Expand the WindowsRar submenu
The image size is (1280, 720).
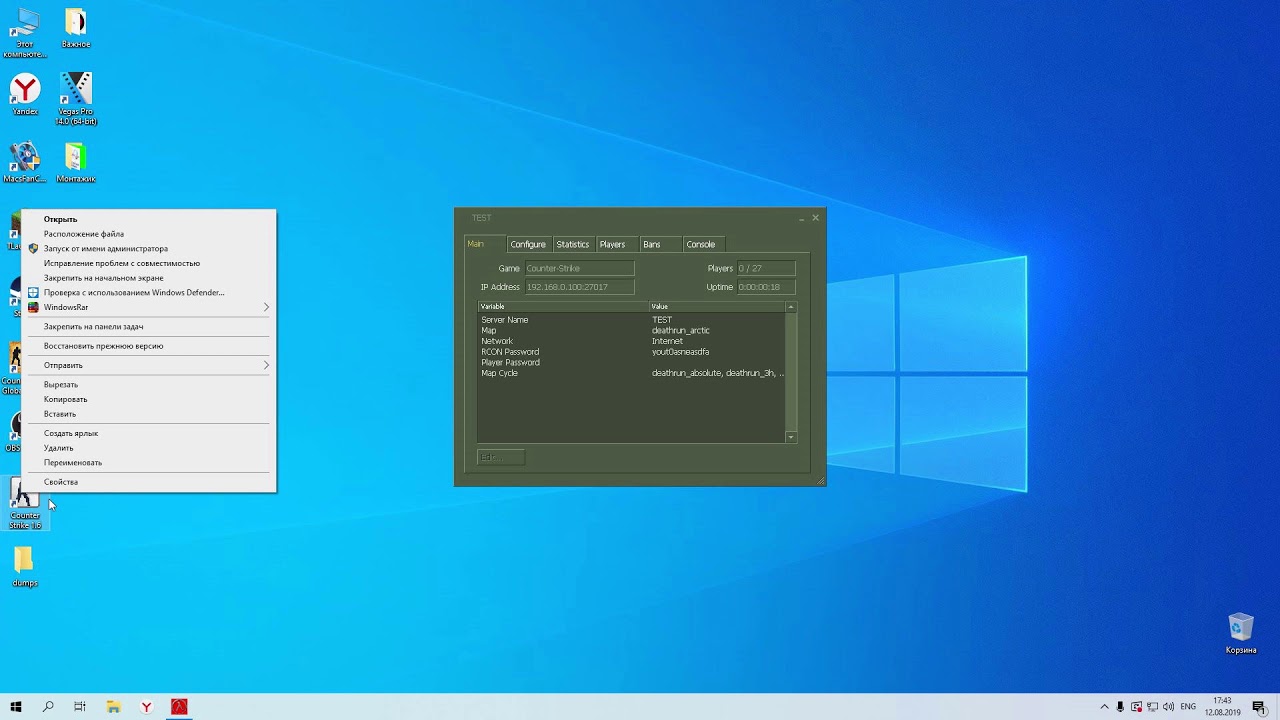(148, 307)
